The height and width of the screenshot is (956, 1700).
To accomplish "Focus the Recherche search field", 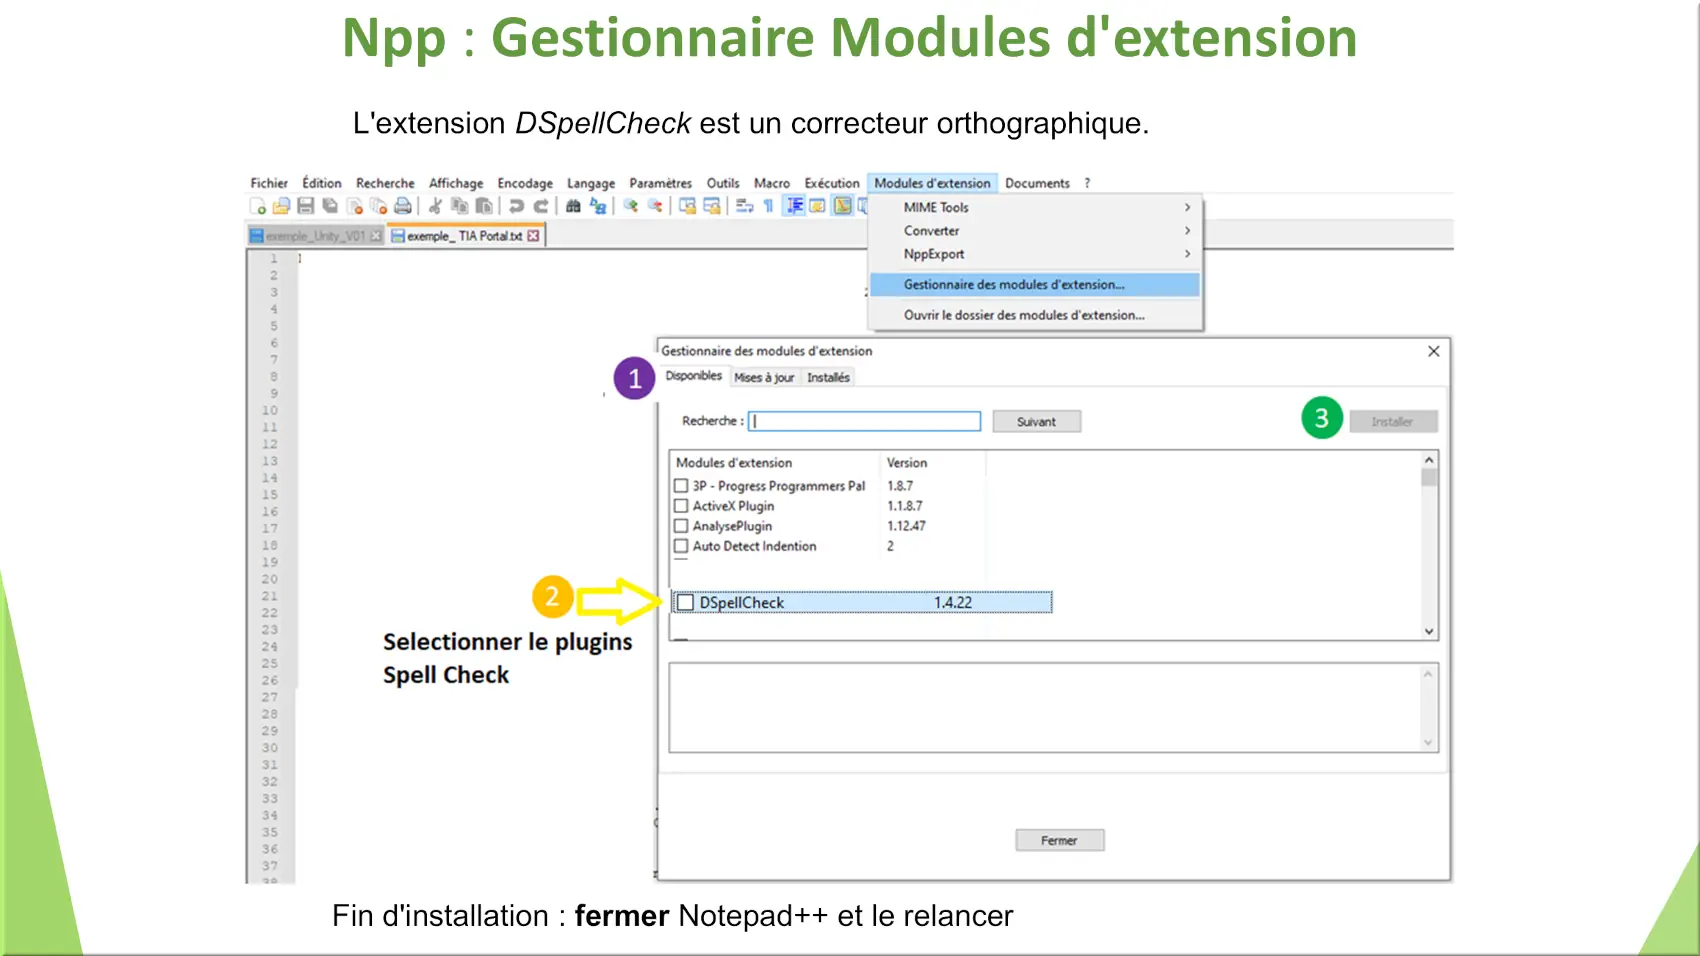I will coord(864,421).
